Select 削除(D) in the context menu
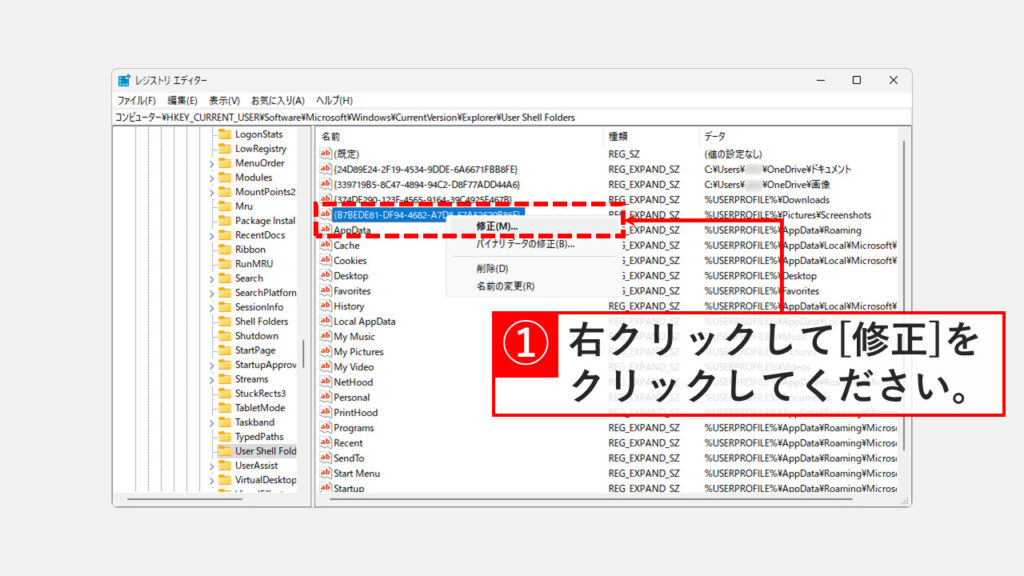 [x=492, y=269]
